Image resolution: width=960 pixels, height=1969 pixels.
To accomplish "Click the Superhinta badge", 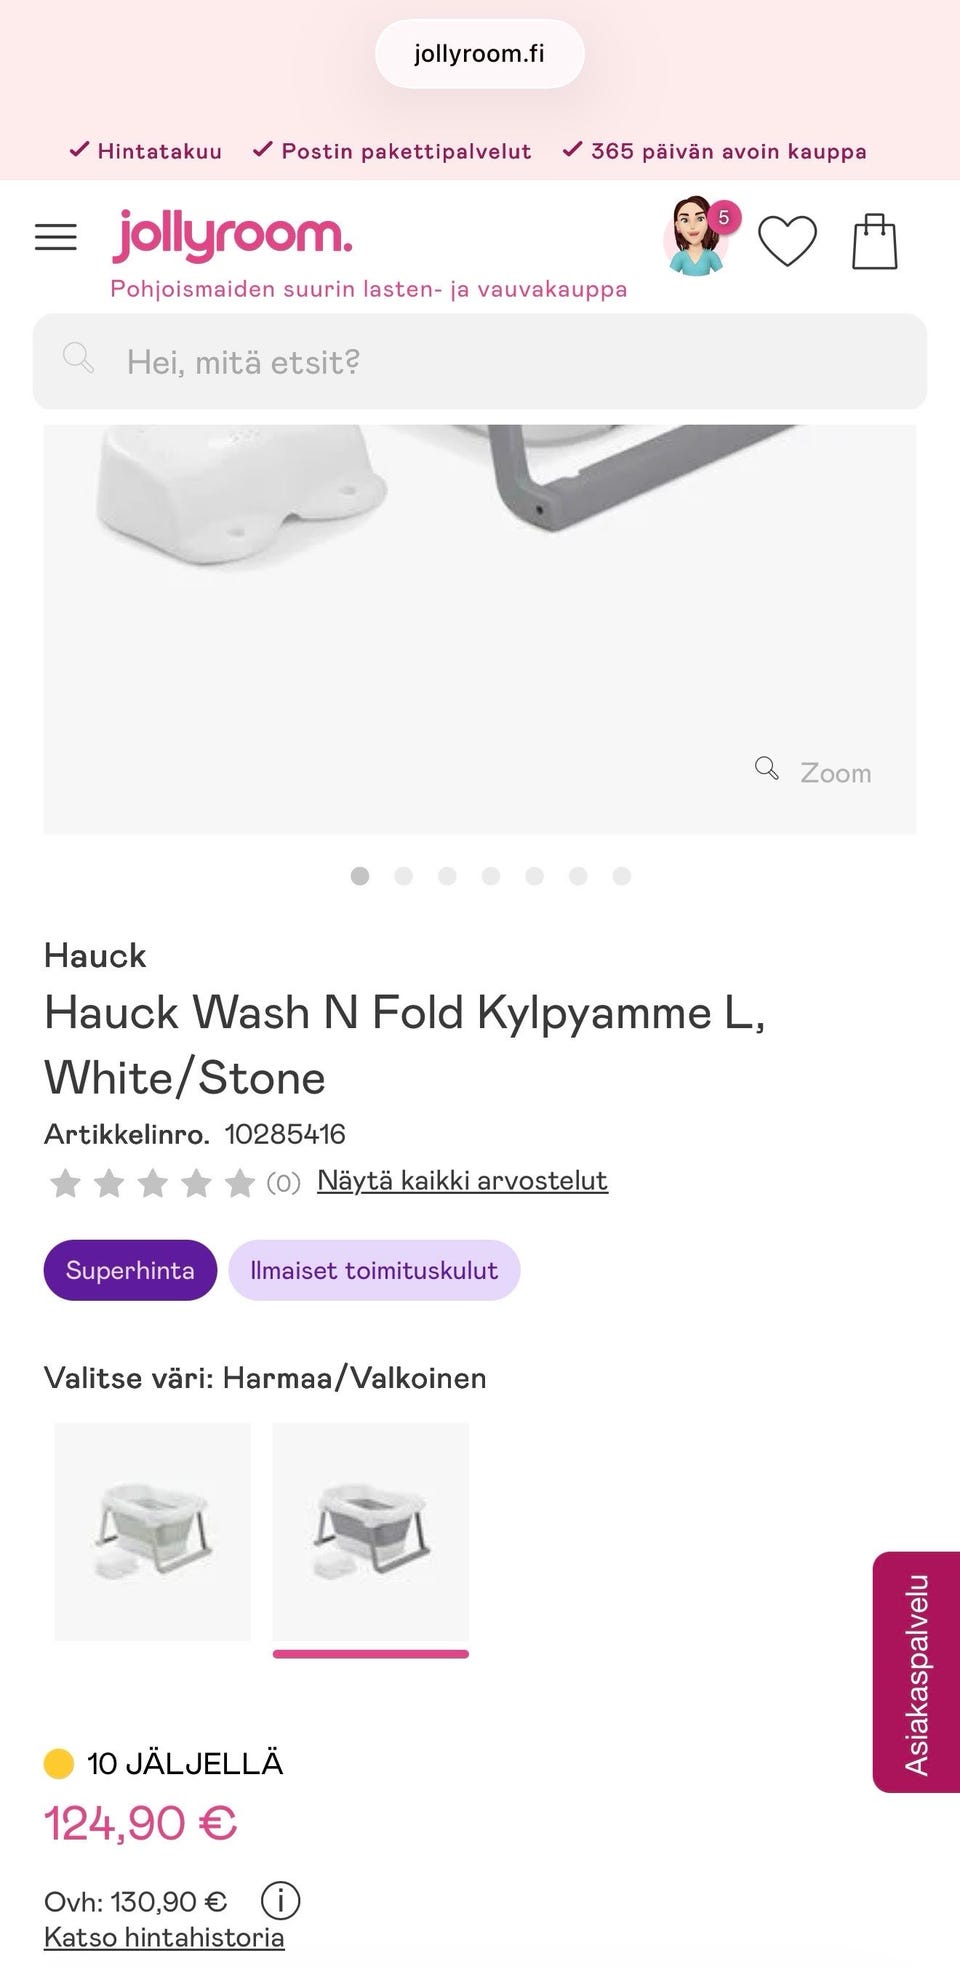I will pyautogui.click(x=130, y=1270).
